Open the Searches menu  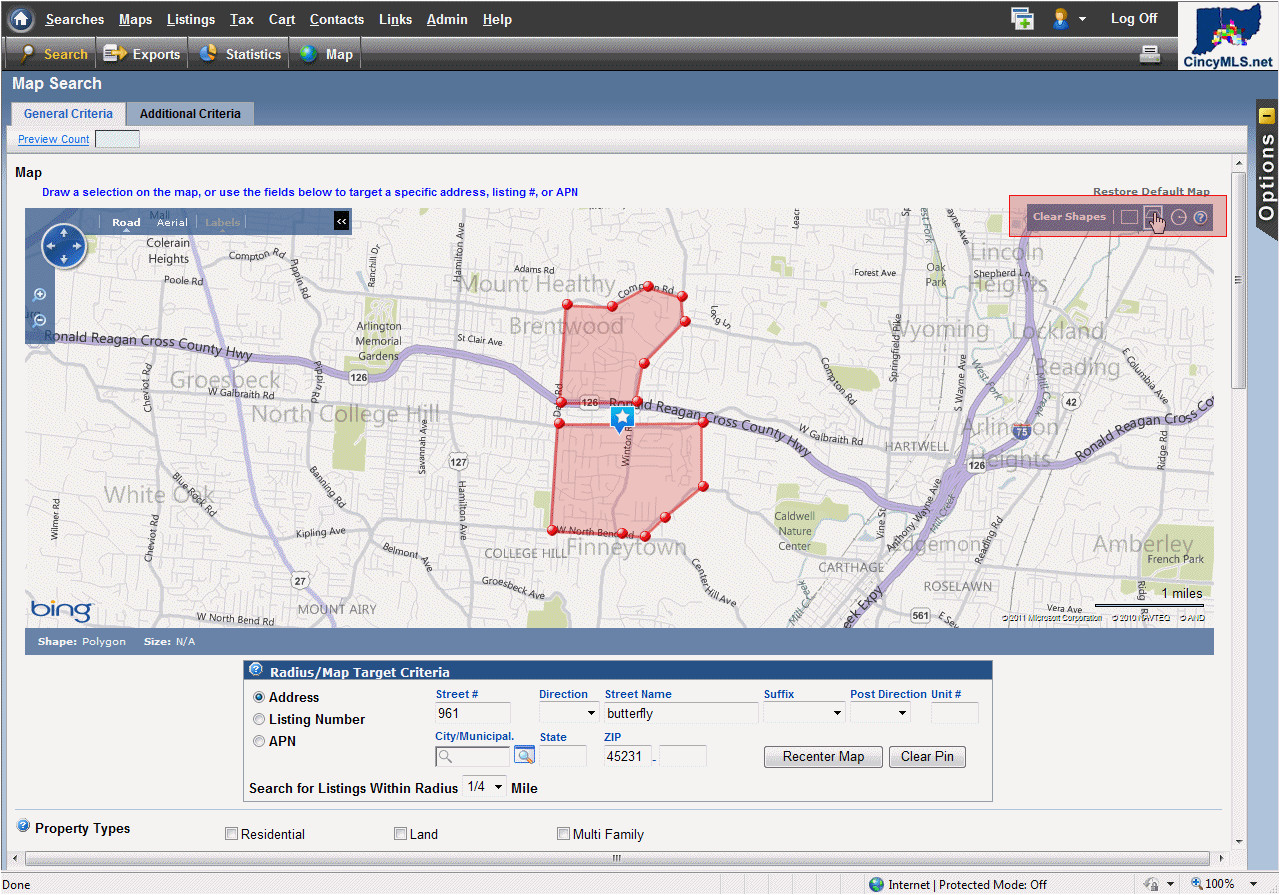coord(74,19)
